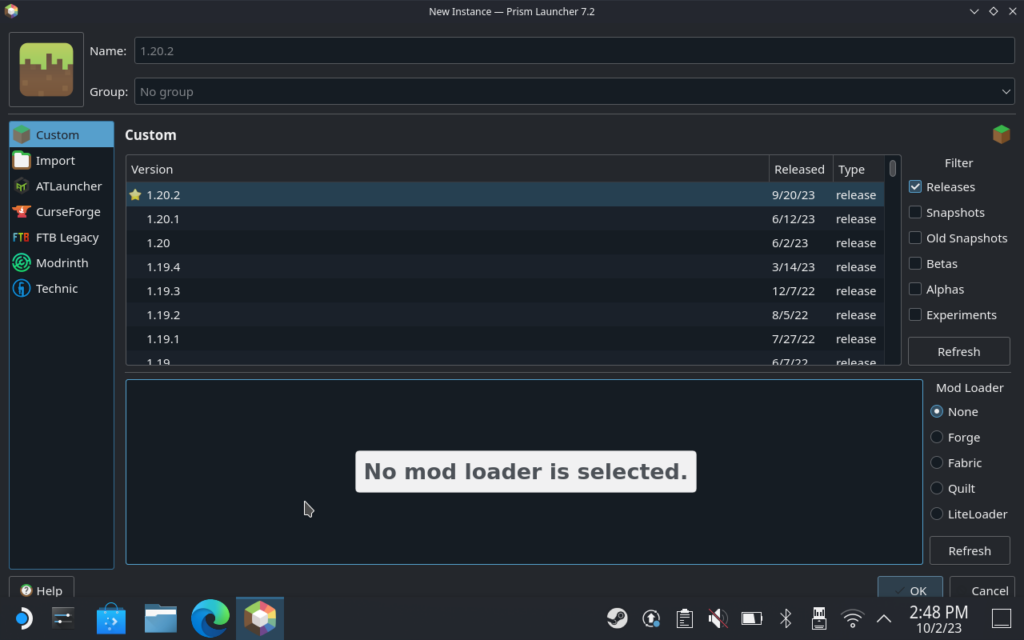Enable the Experiments filter
The width and height of the screenshot is (1024, 640).
click(915, 315)
